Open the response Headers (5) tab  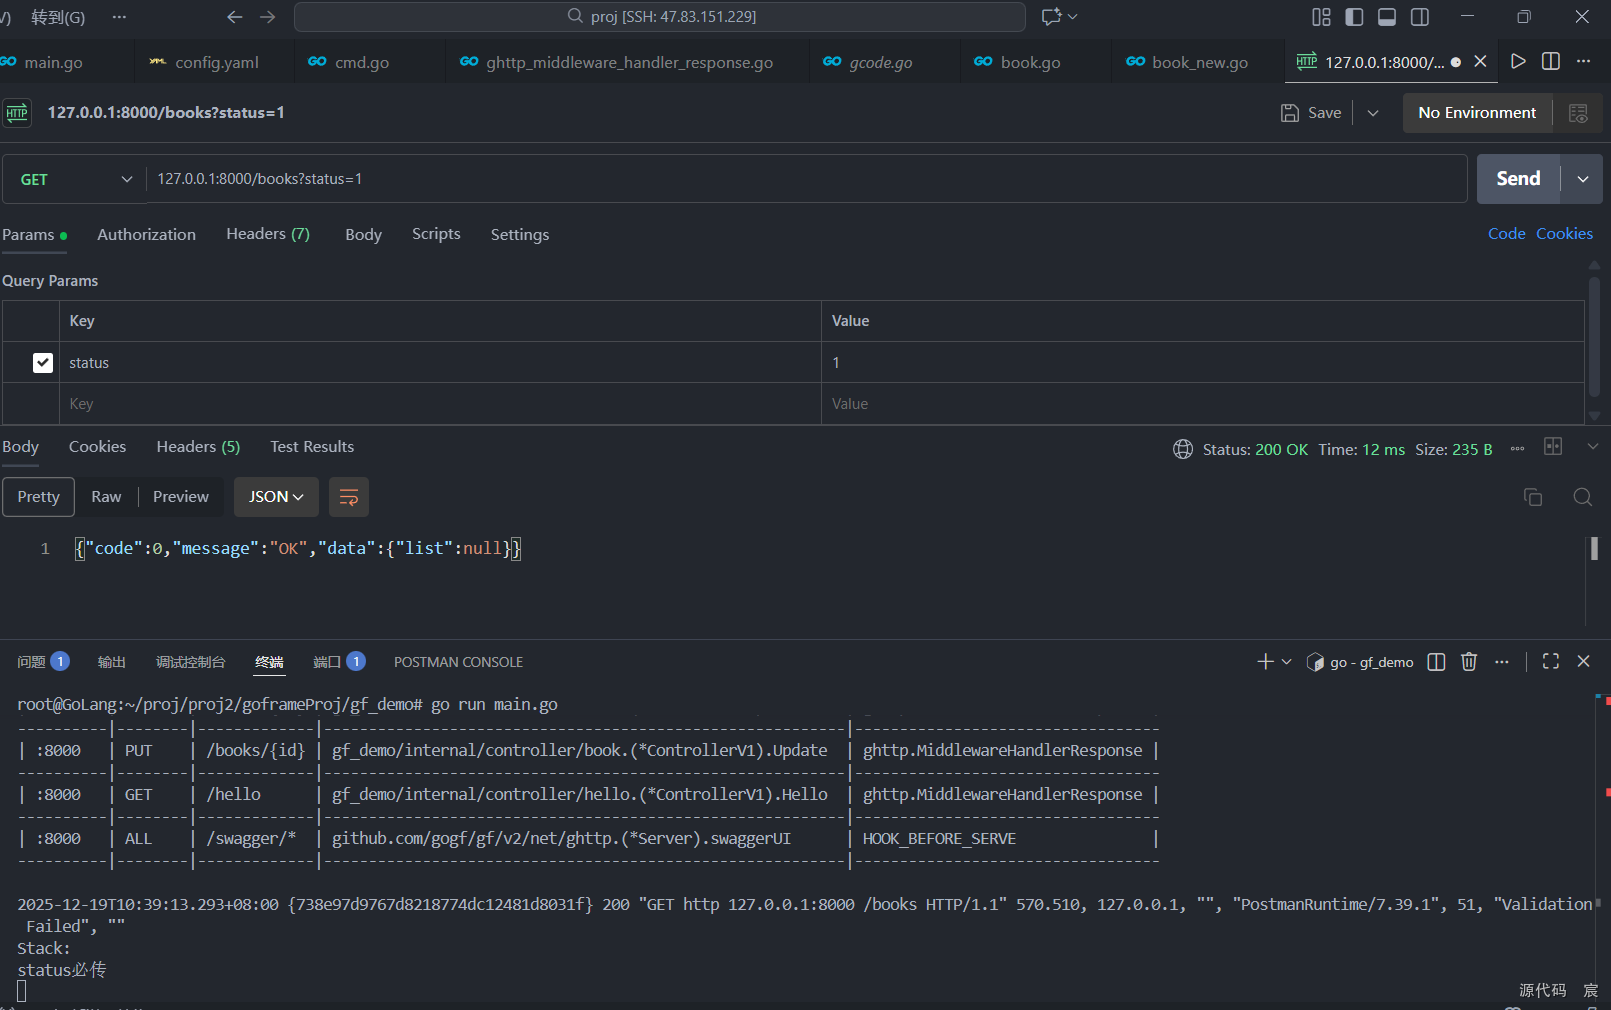point(198,447)
